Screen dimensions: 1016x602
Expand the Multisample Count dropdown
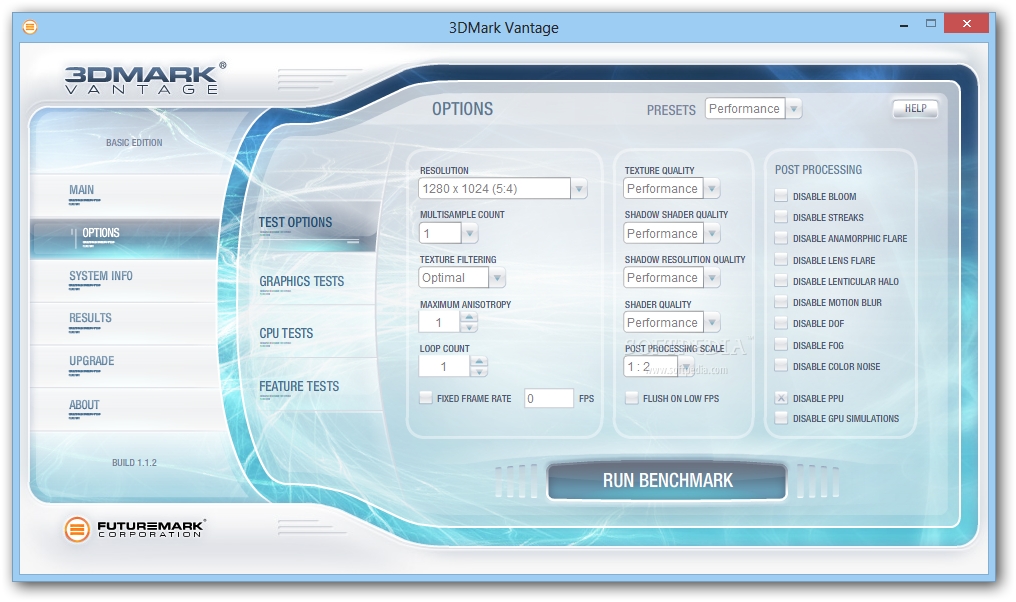[x=470, y=233]
